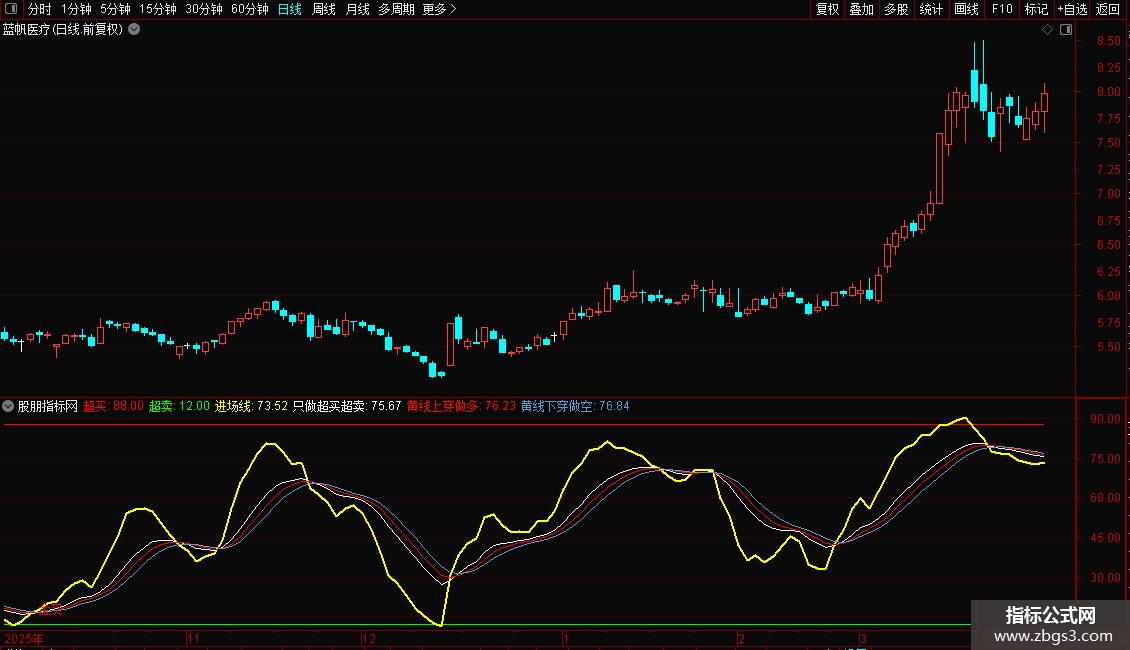Select the 日线 daily chart tab
The height and width of the screenshot is (650, 1130).
pyautogui.click(x=290, y=9)
